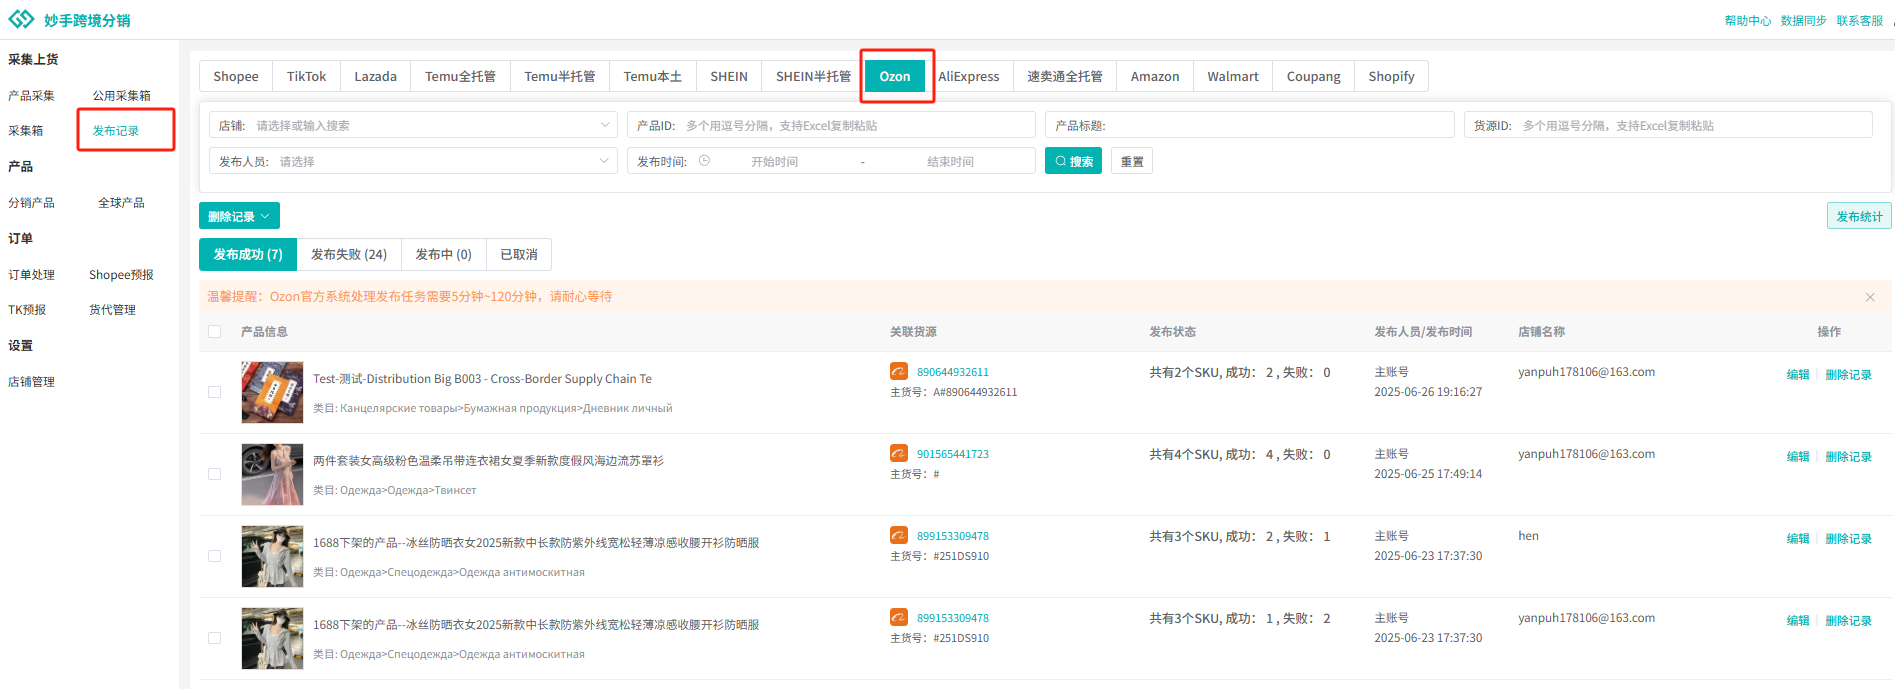The height and width of the screenshot is (689, 1895).
Task: Expand the 删除记录 dropdown button
Action: tap(239, 216)
